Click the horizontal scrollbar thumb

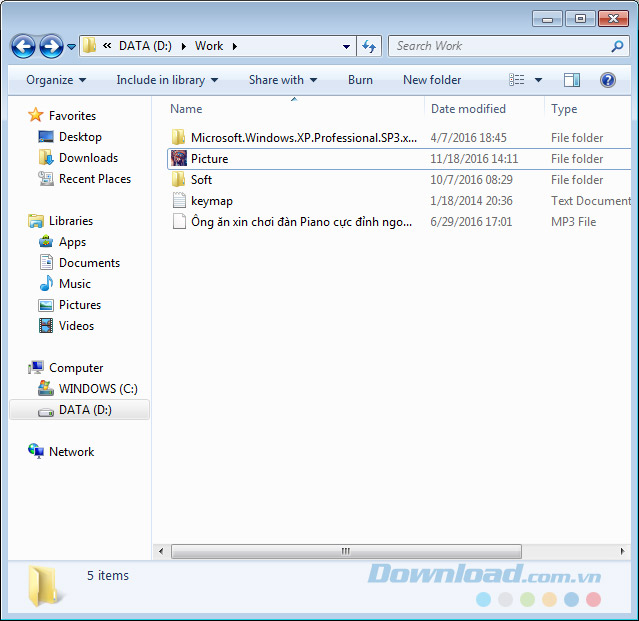(346, 551)
